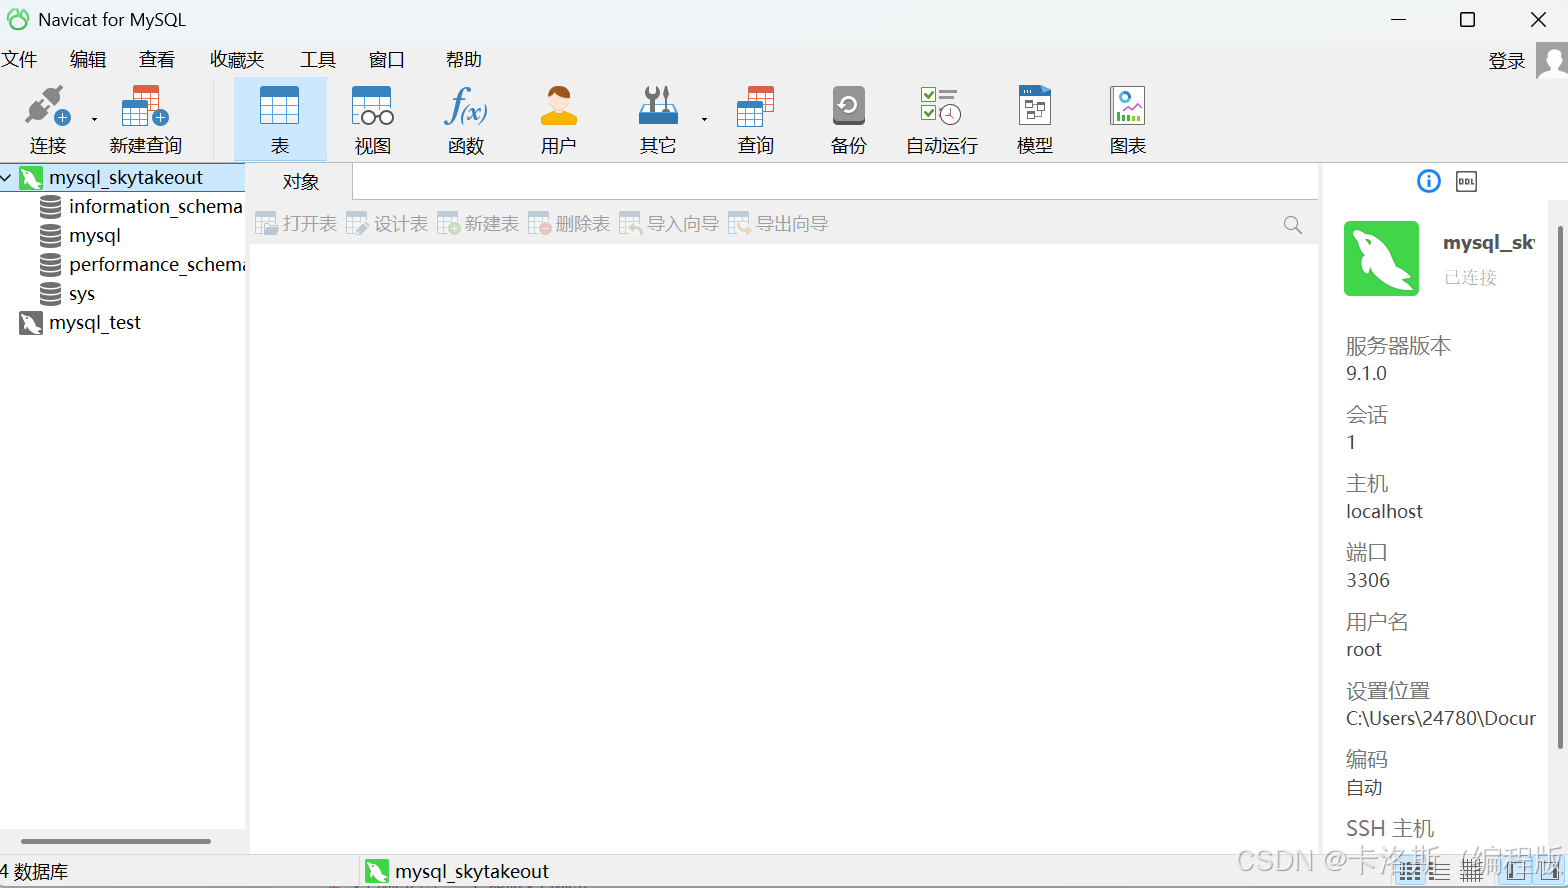The image size is (1568, 888).
Task: Click the 已连接 connection status text
Action: tap(1471, 278)
